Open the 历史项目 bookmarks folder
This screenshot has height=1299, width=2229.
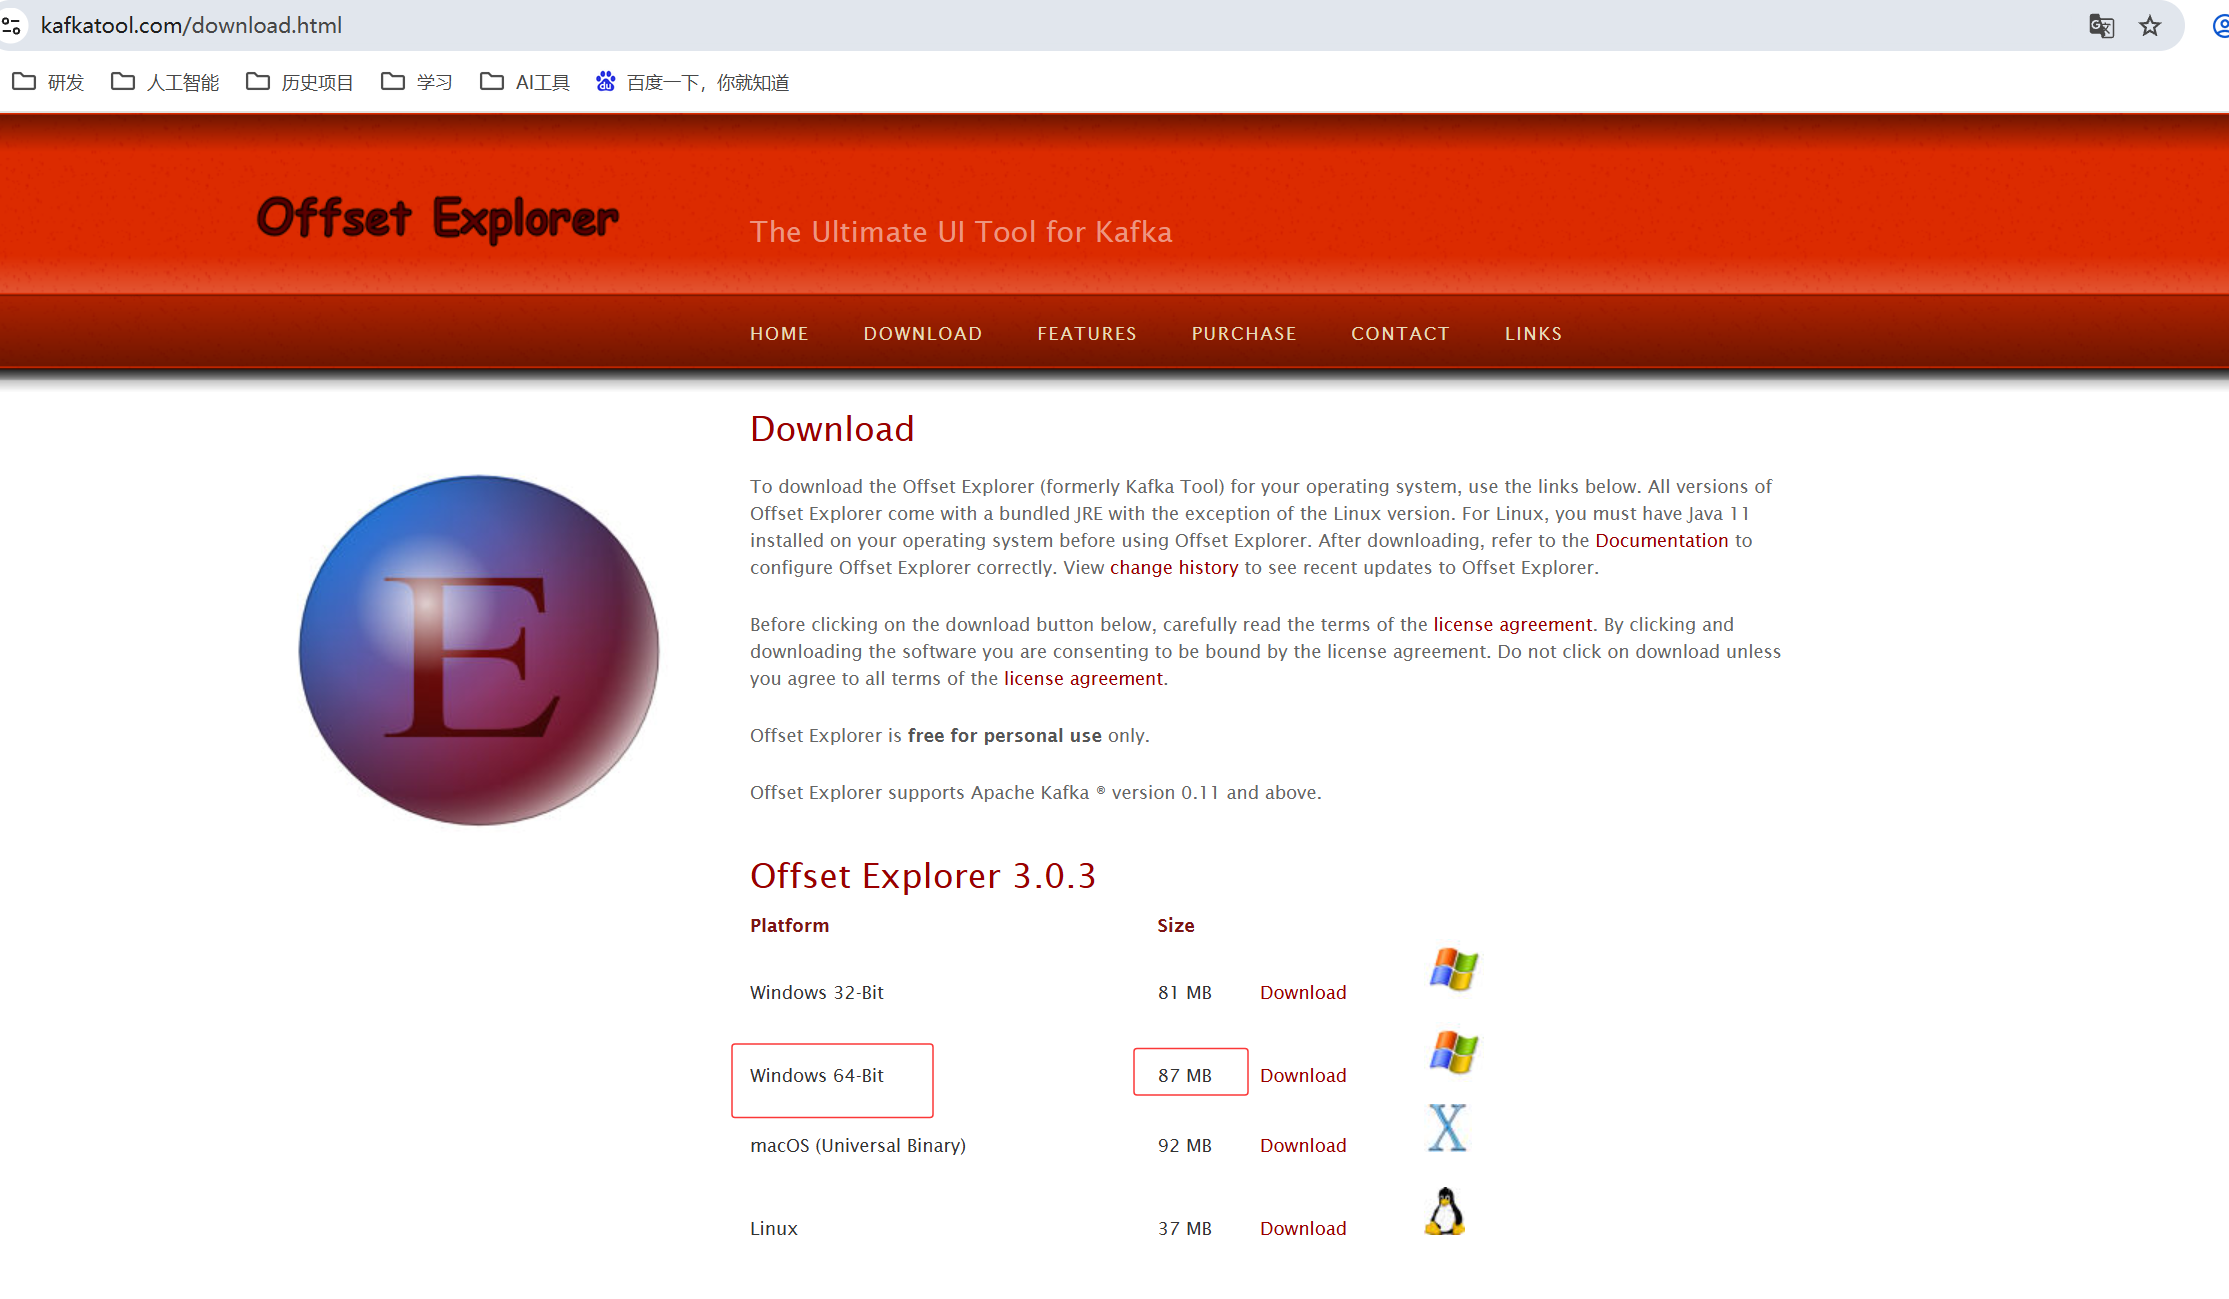tap(300, 82)
